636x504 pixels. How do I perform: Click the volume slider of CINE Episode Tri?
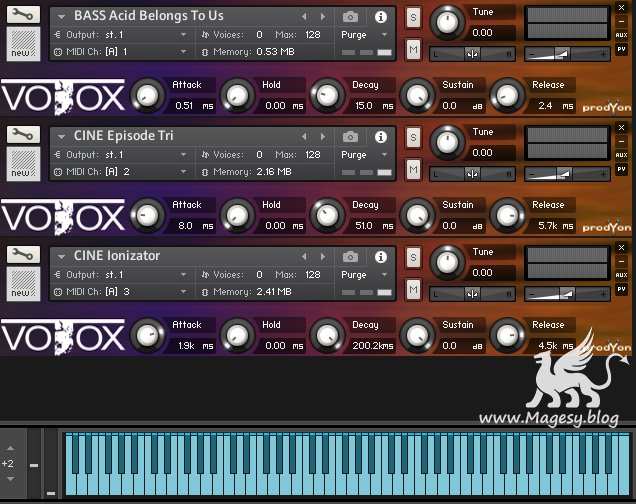point(567,174)
